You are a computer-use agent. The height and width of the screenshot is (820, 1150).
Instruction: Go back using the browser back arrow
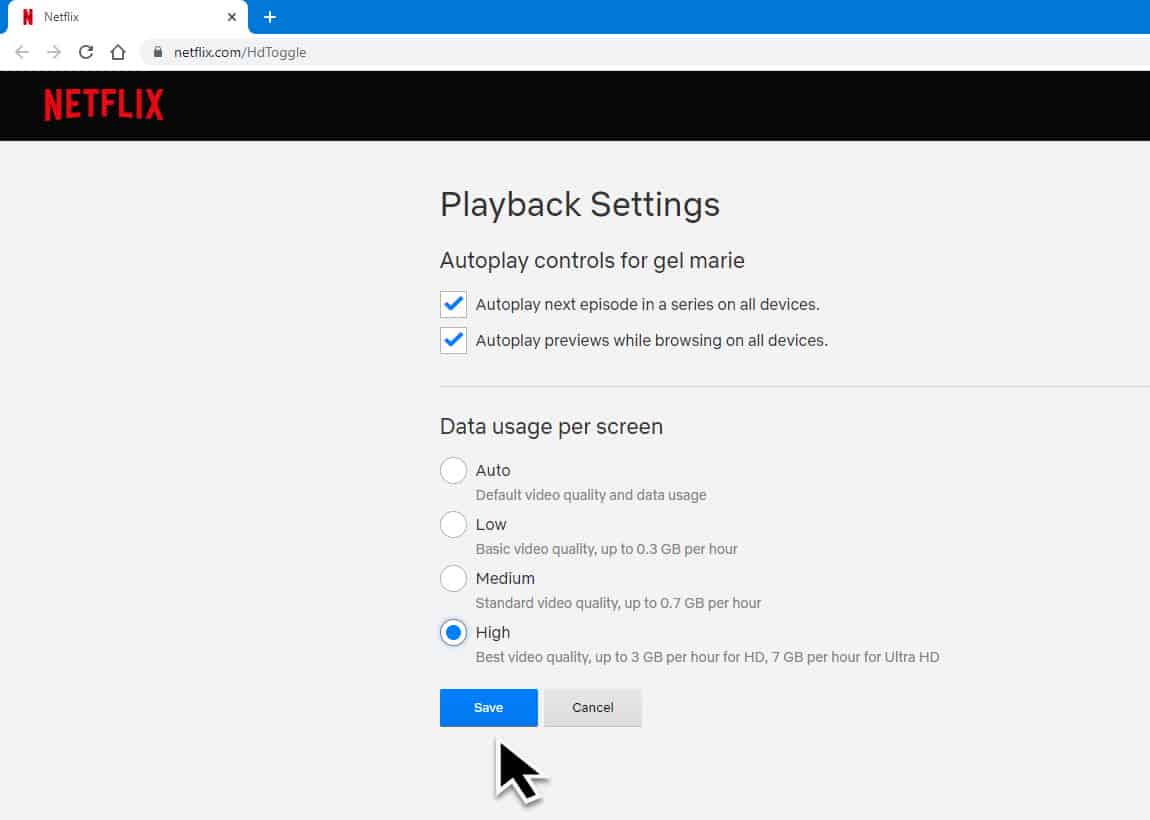(22, 52)
